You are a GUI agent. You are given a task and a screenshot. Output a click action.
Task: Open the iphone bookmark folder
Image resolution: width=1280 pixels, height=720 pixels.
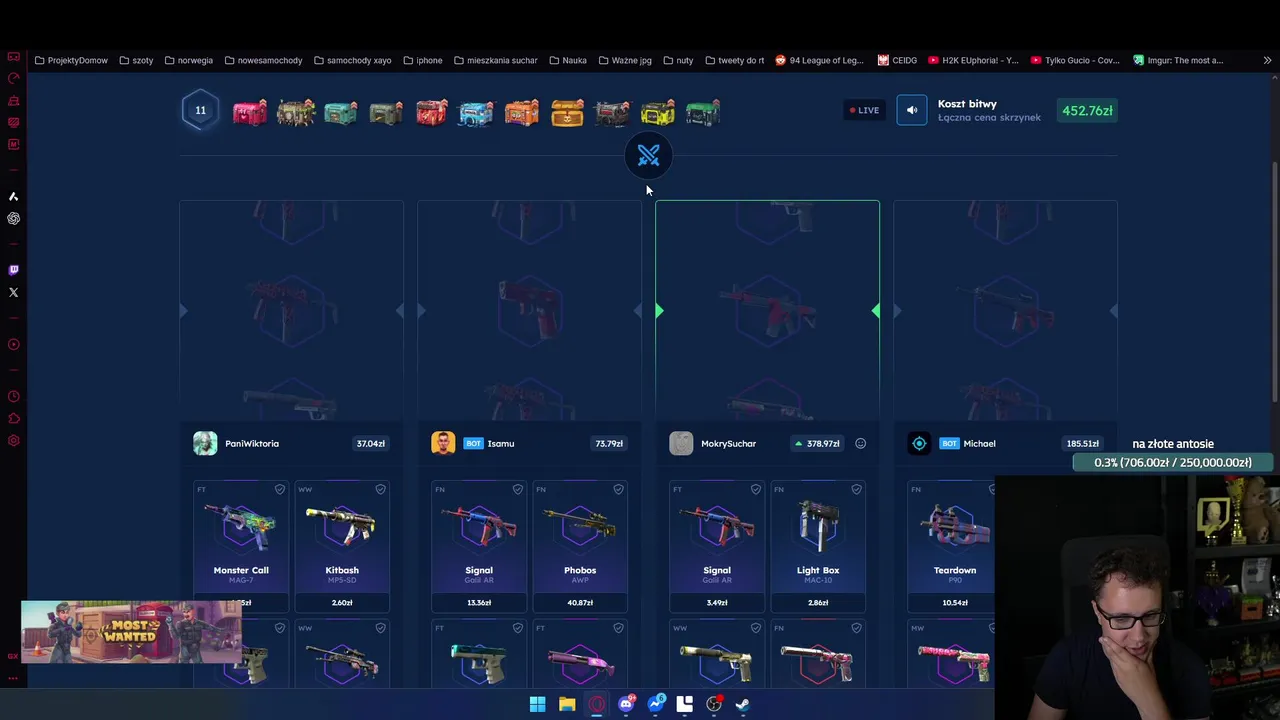click(x=422, y=60)
